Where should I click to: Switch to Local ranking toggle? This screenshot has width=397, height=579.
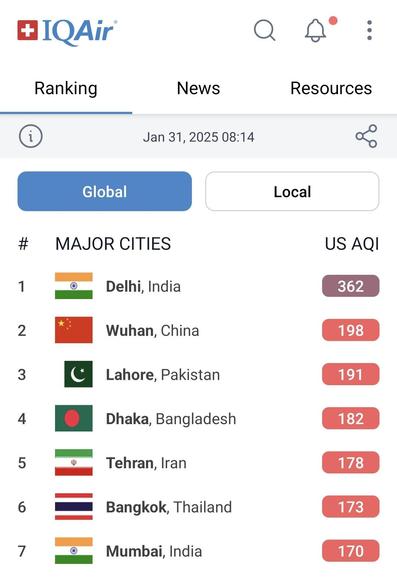[x=292, y=191]
